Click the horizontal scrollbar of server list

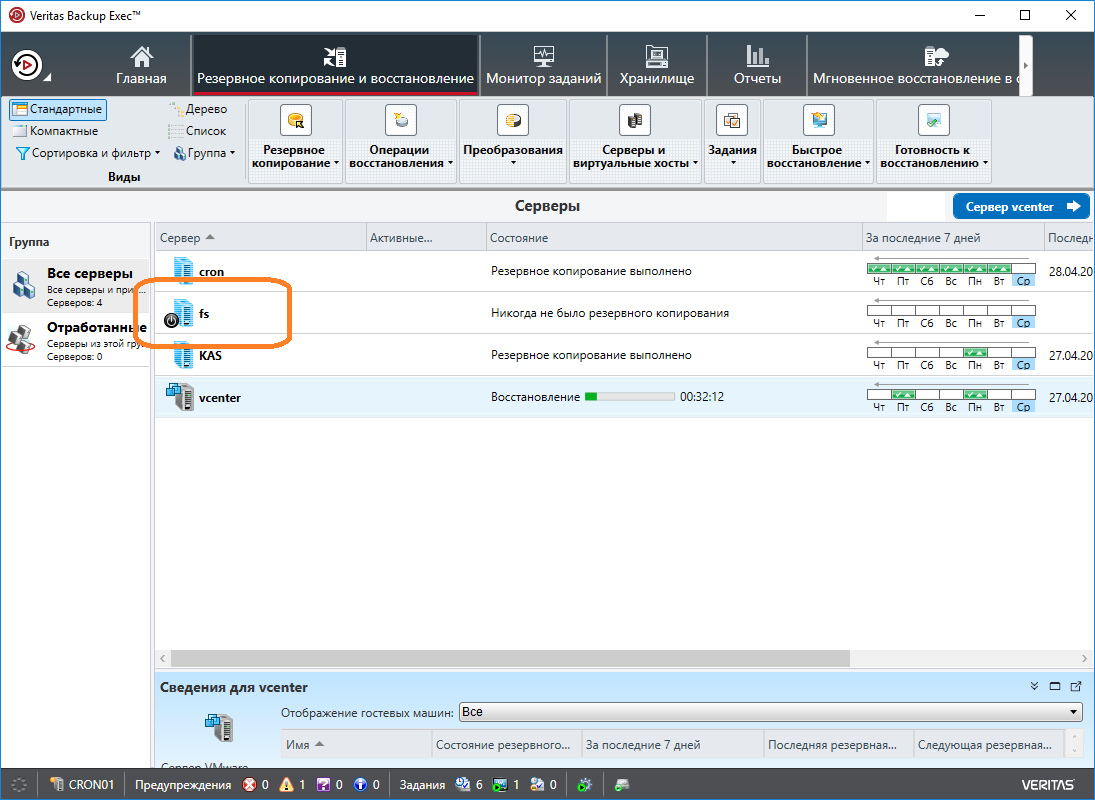[510, 658]
